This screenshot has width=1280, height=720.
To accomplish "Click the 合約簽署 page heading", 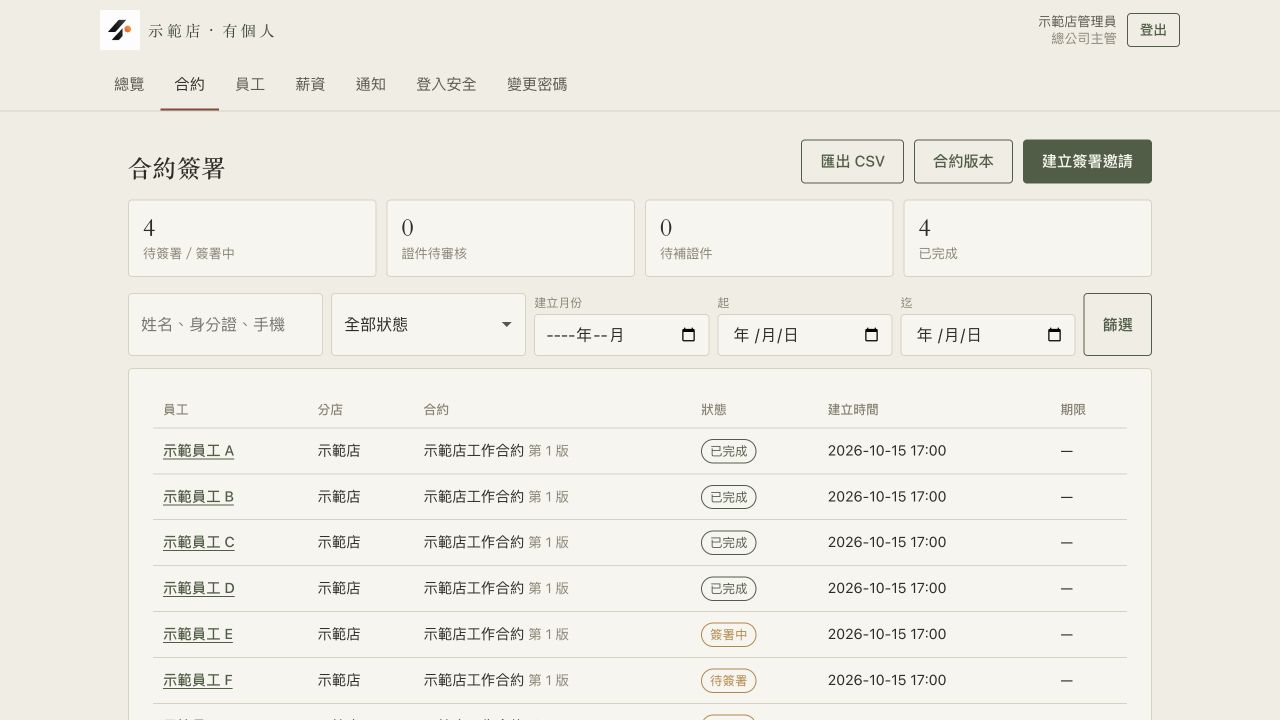I will coord(177,168).
